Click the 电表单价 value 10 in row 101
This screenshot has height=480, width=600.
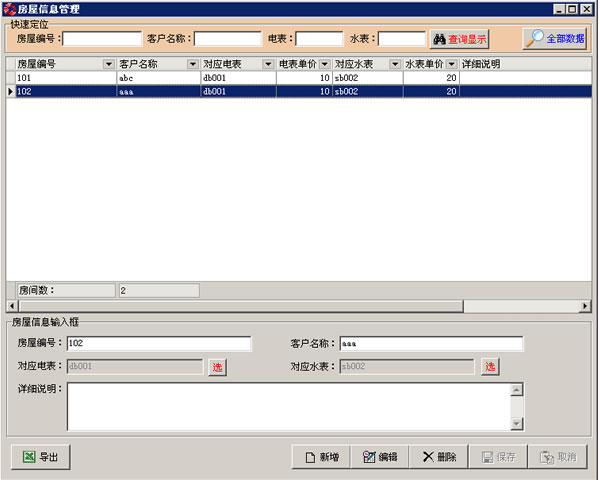coord(304,78)
